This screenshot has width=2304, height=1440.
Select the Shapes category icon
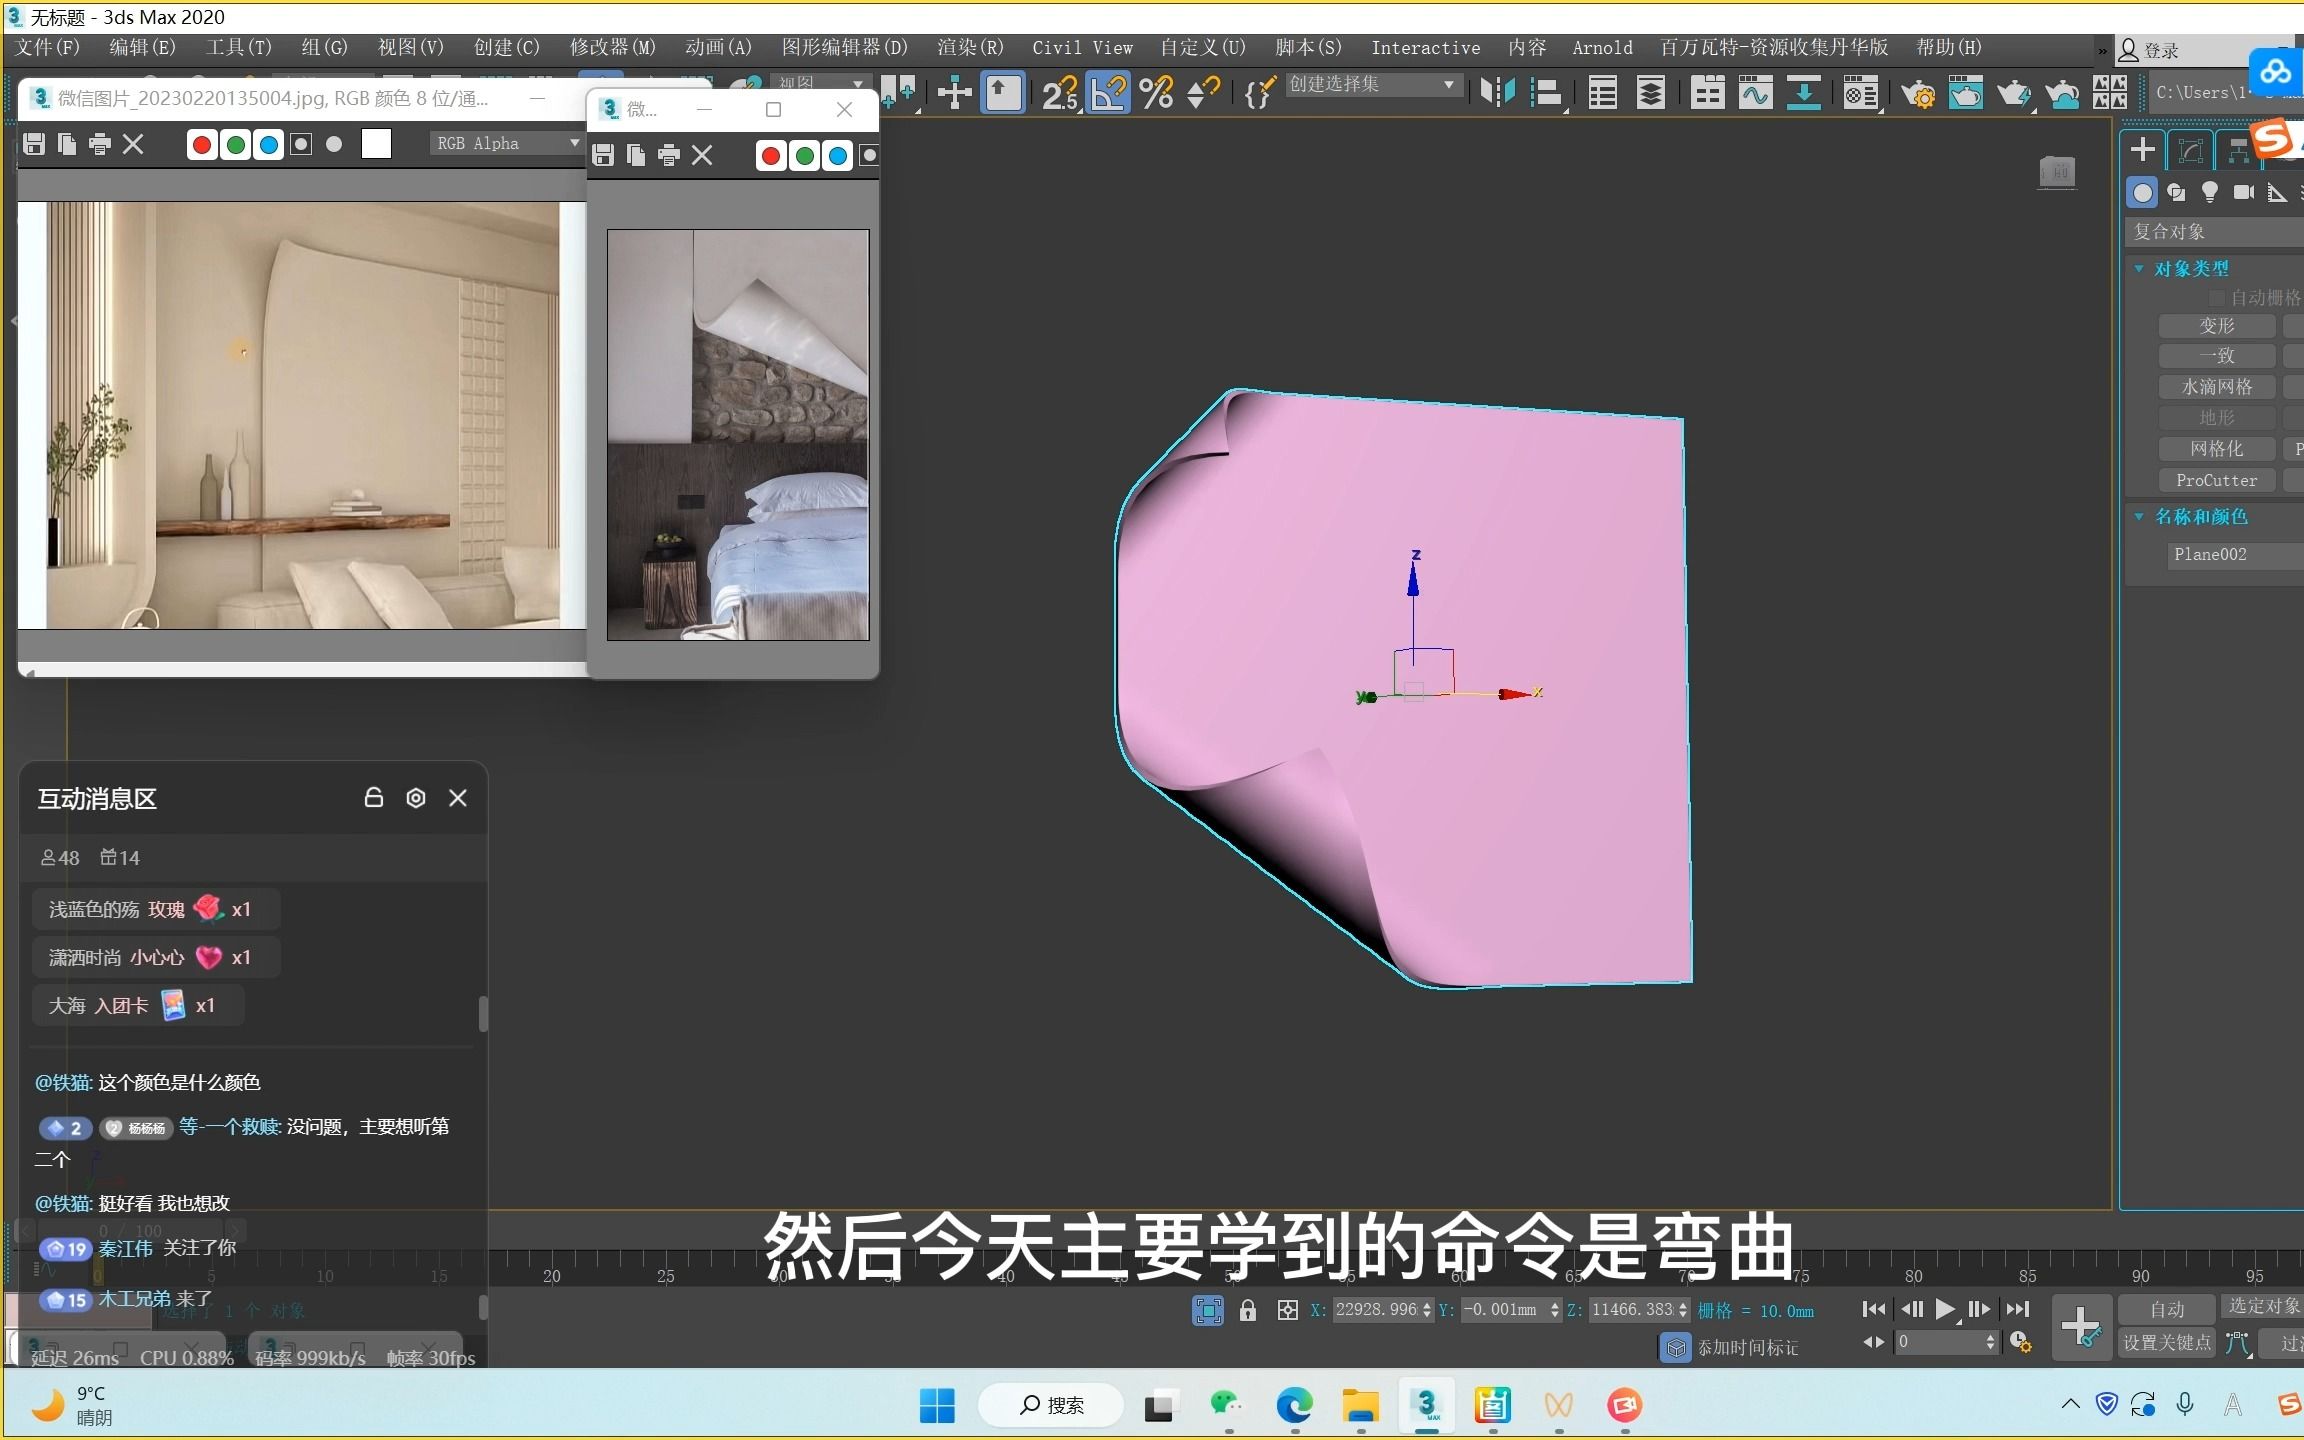click(2176, 192)
